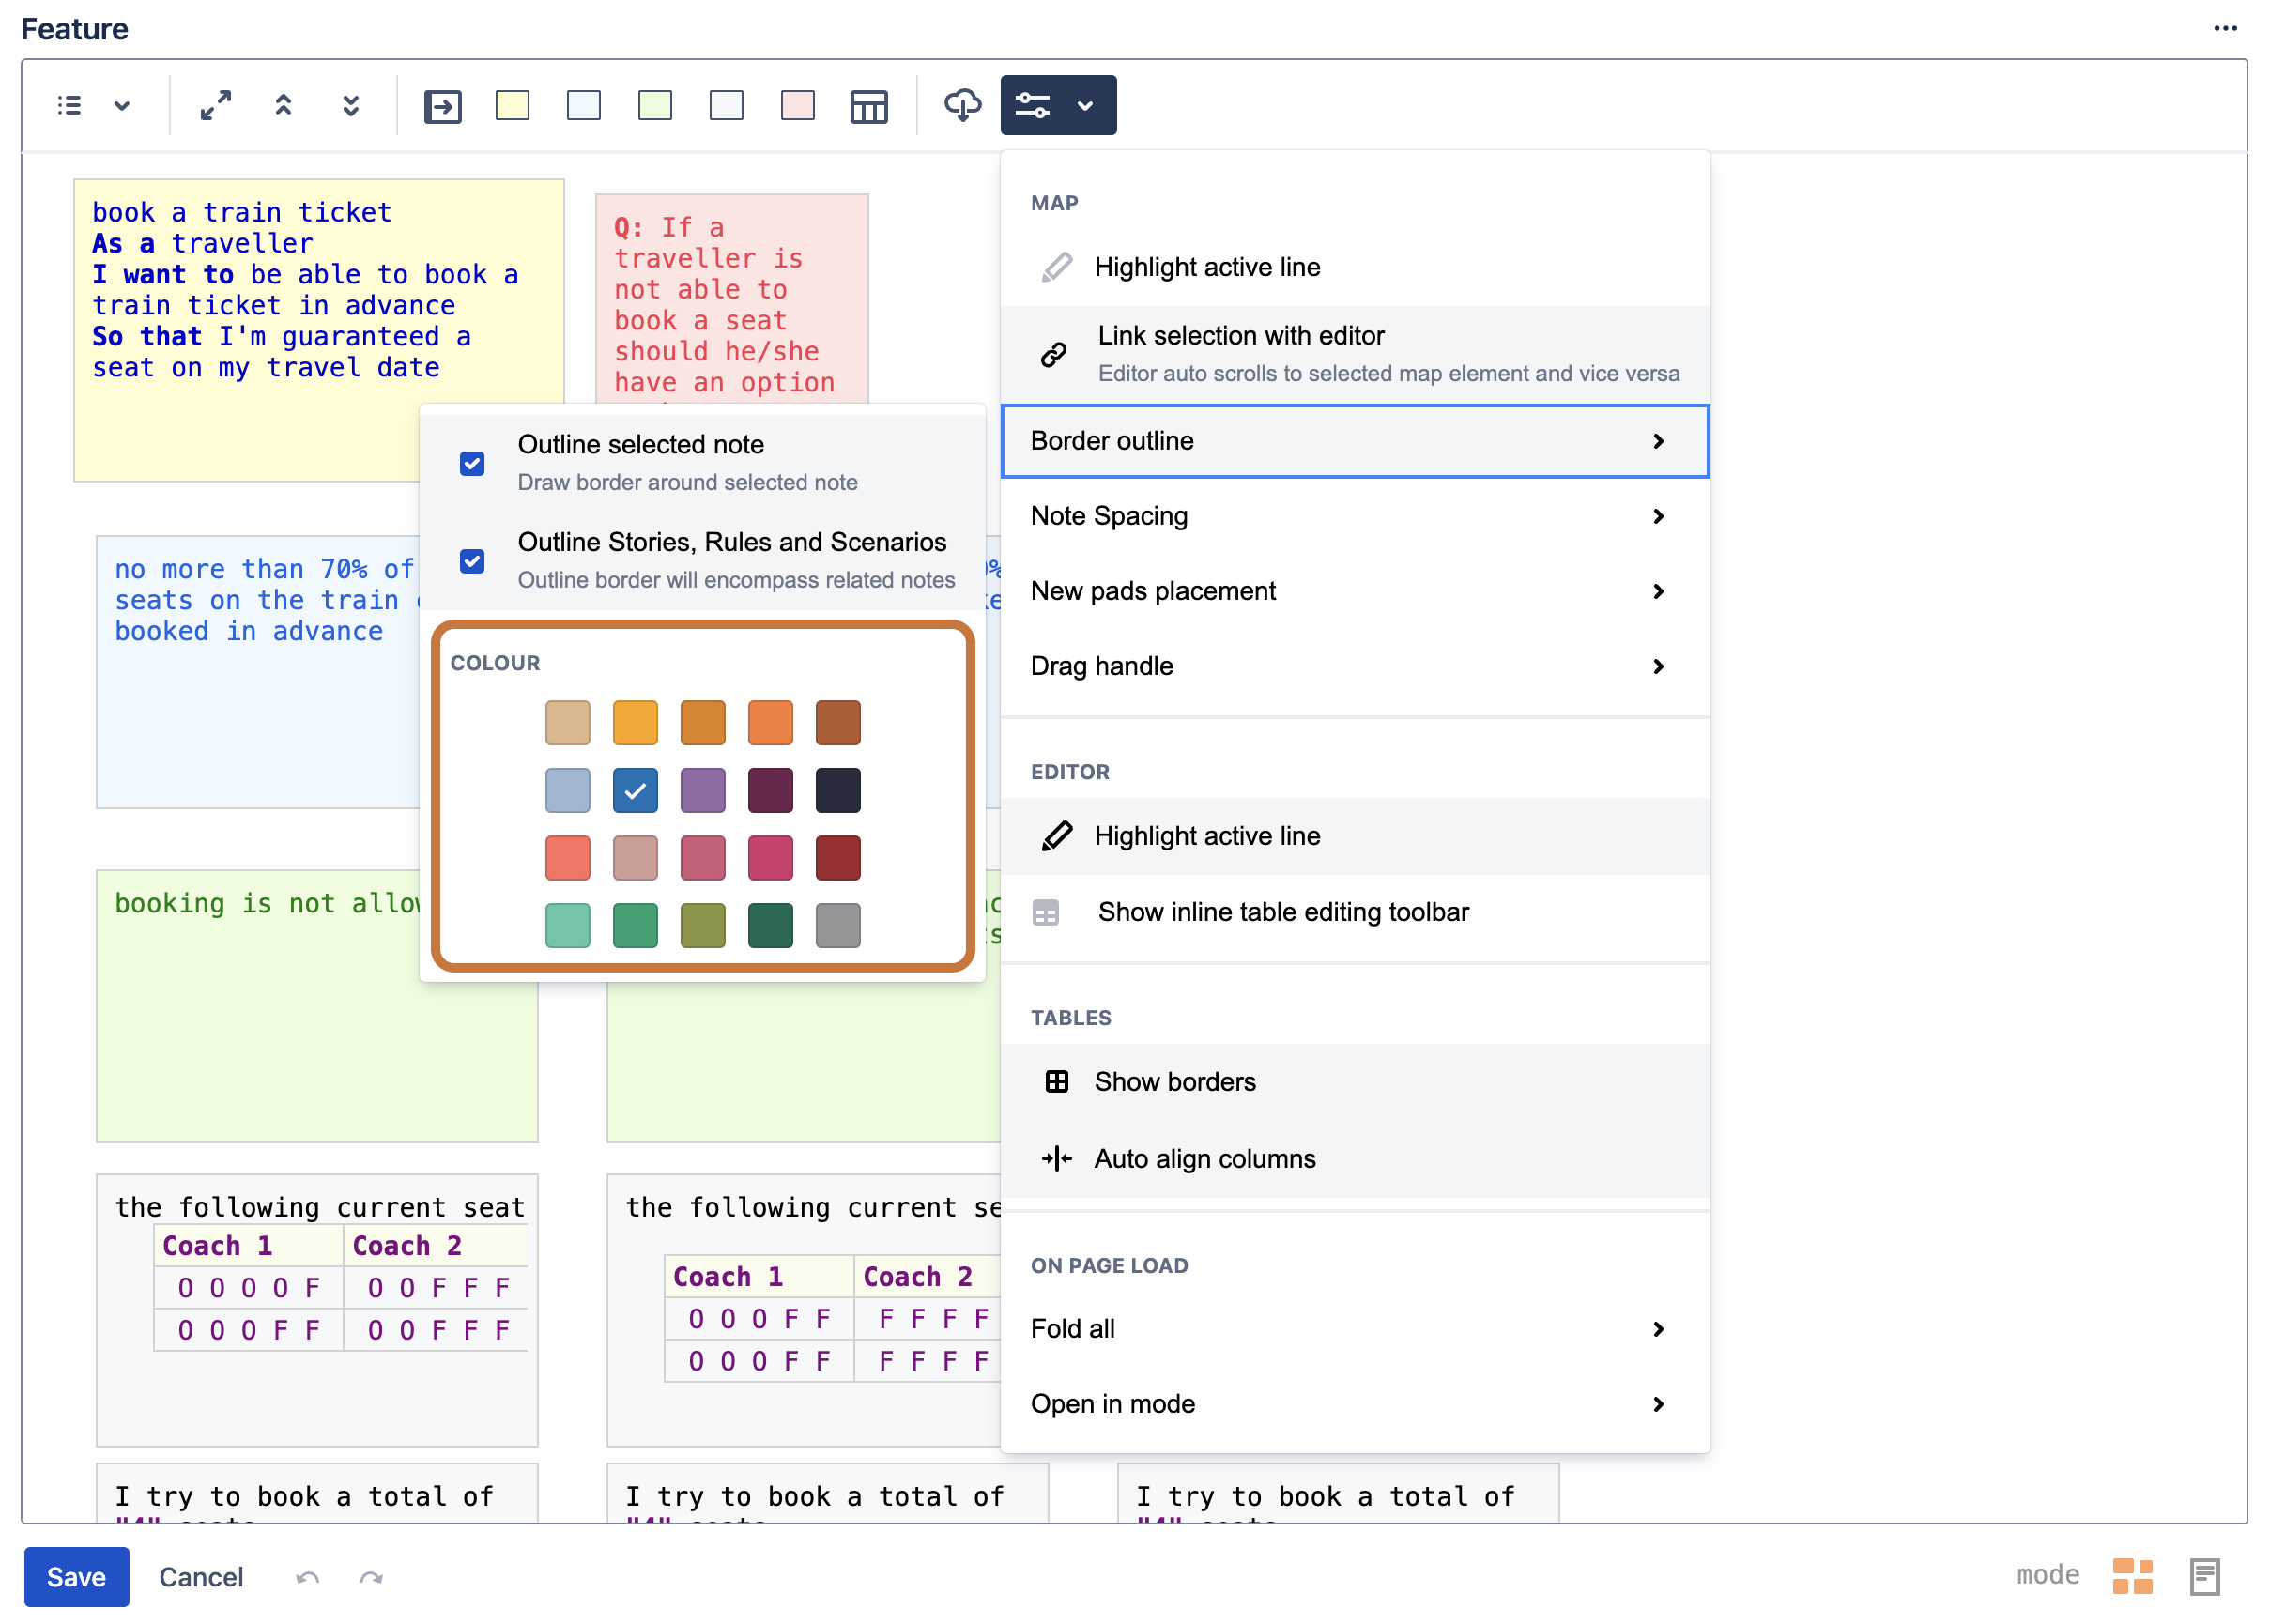
Task: Toggle Link selection with editor
Action: [1355, 354]
